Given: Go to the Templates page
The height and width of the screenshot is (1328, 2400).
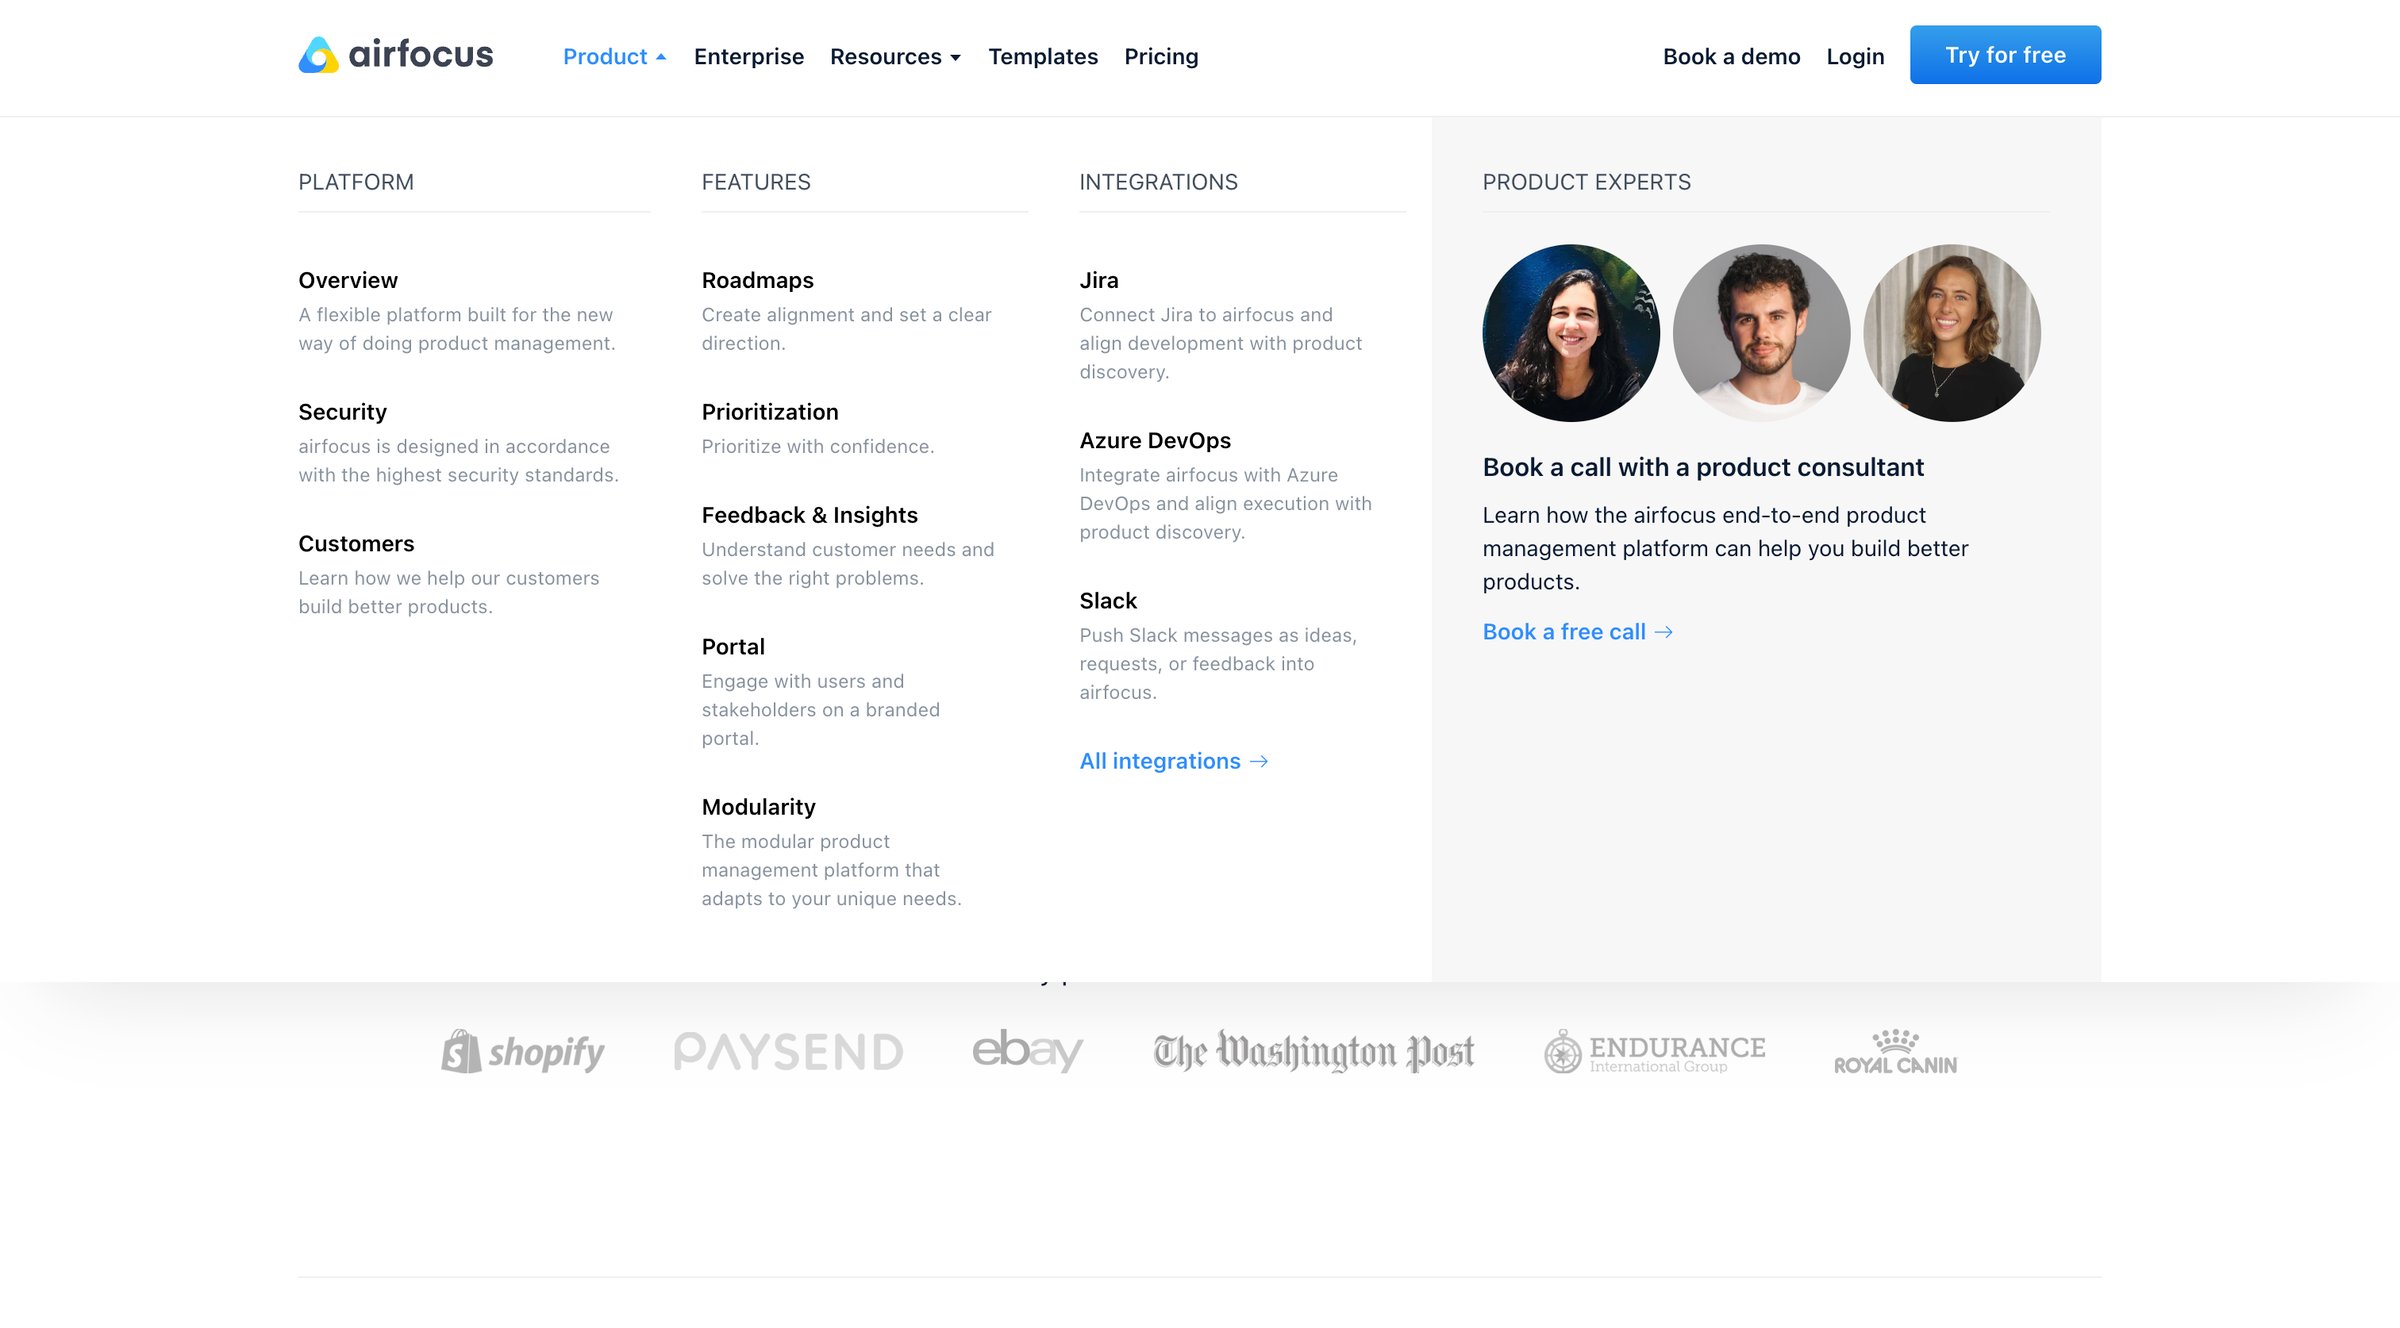Looking at the screenshot, I should 1043,57.
